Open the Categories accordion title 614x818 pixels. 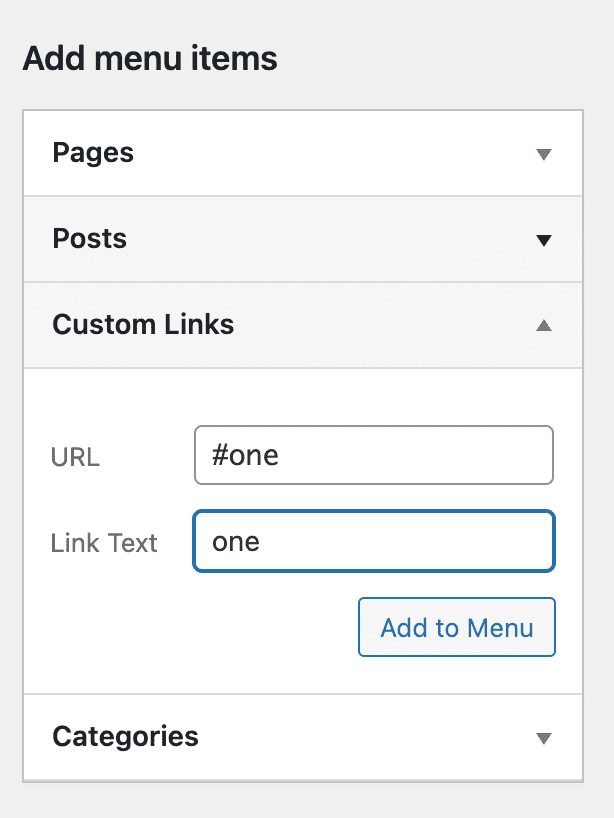tap(125, 737)
